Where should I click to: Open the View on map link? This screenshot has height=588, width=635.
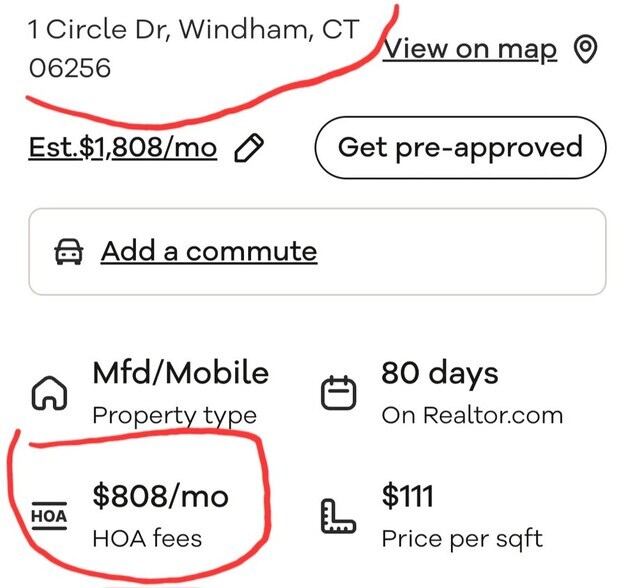click(x=470, y=49)
